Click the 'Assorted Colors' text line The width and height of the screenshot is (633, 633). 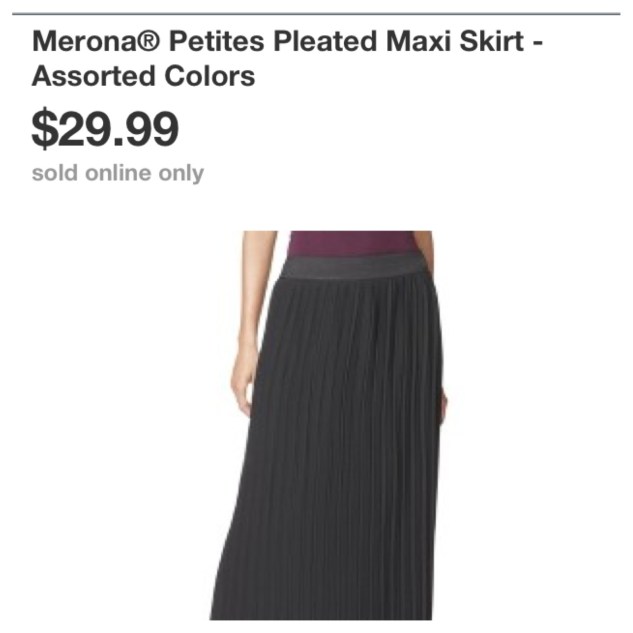pyautogui.click(x=143, y=76)
